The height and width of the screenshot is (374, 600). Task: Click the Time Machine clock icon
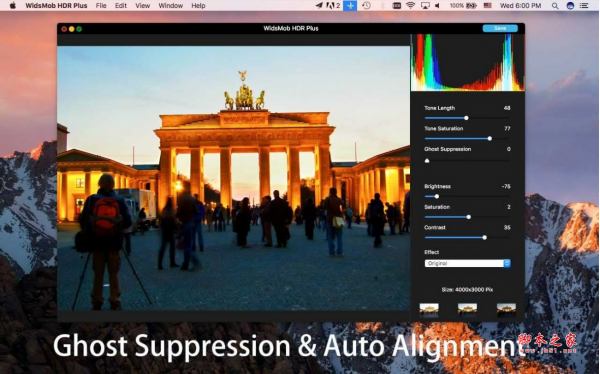[366, 6]
